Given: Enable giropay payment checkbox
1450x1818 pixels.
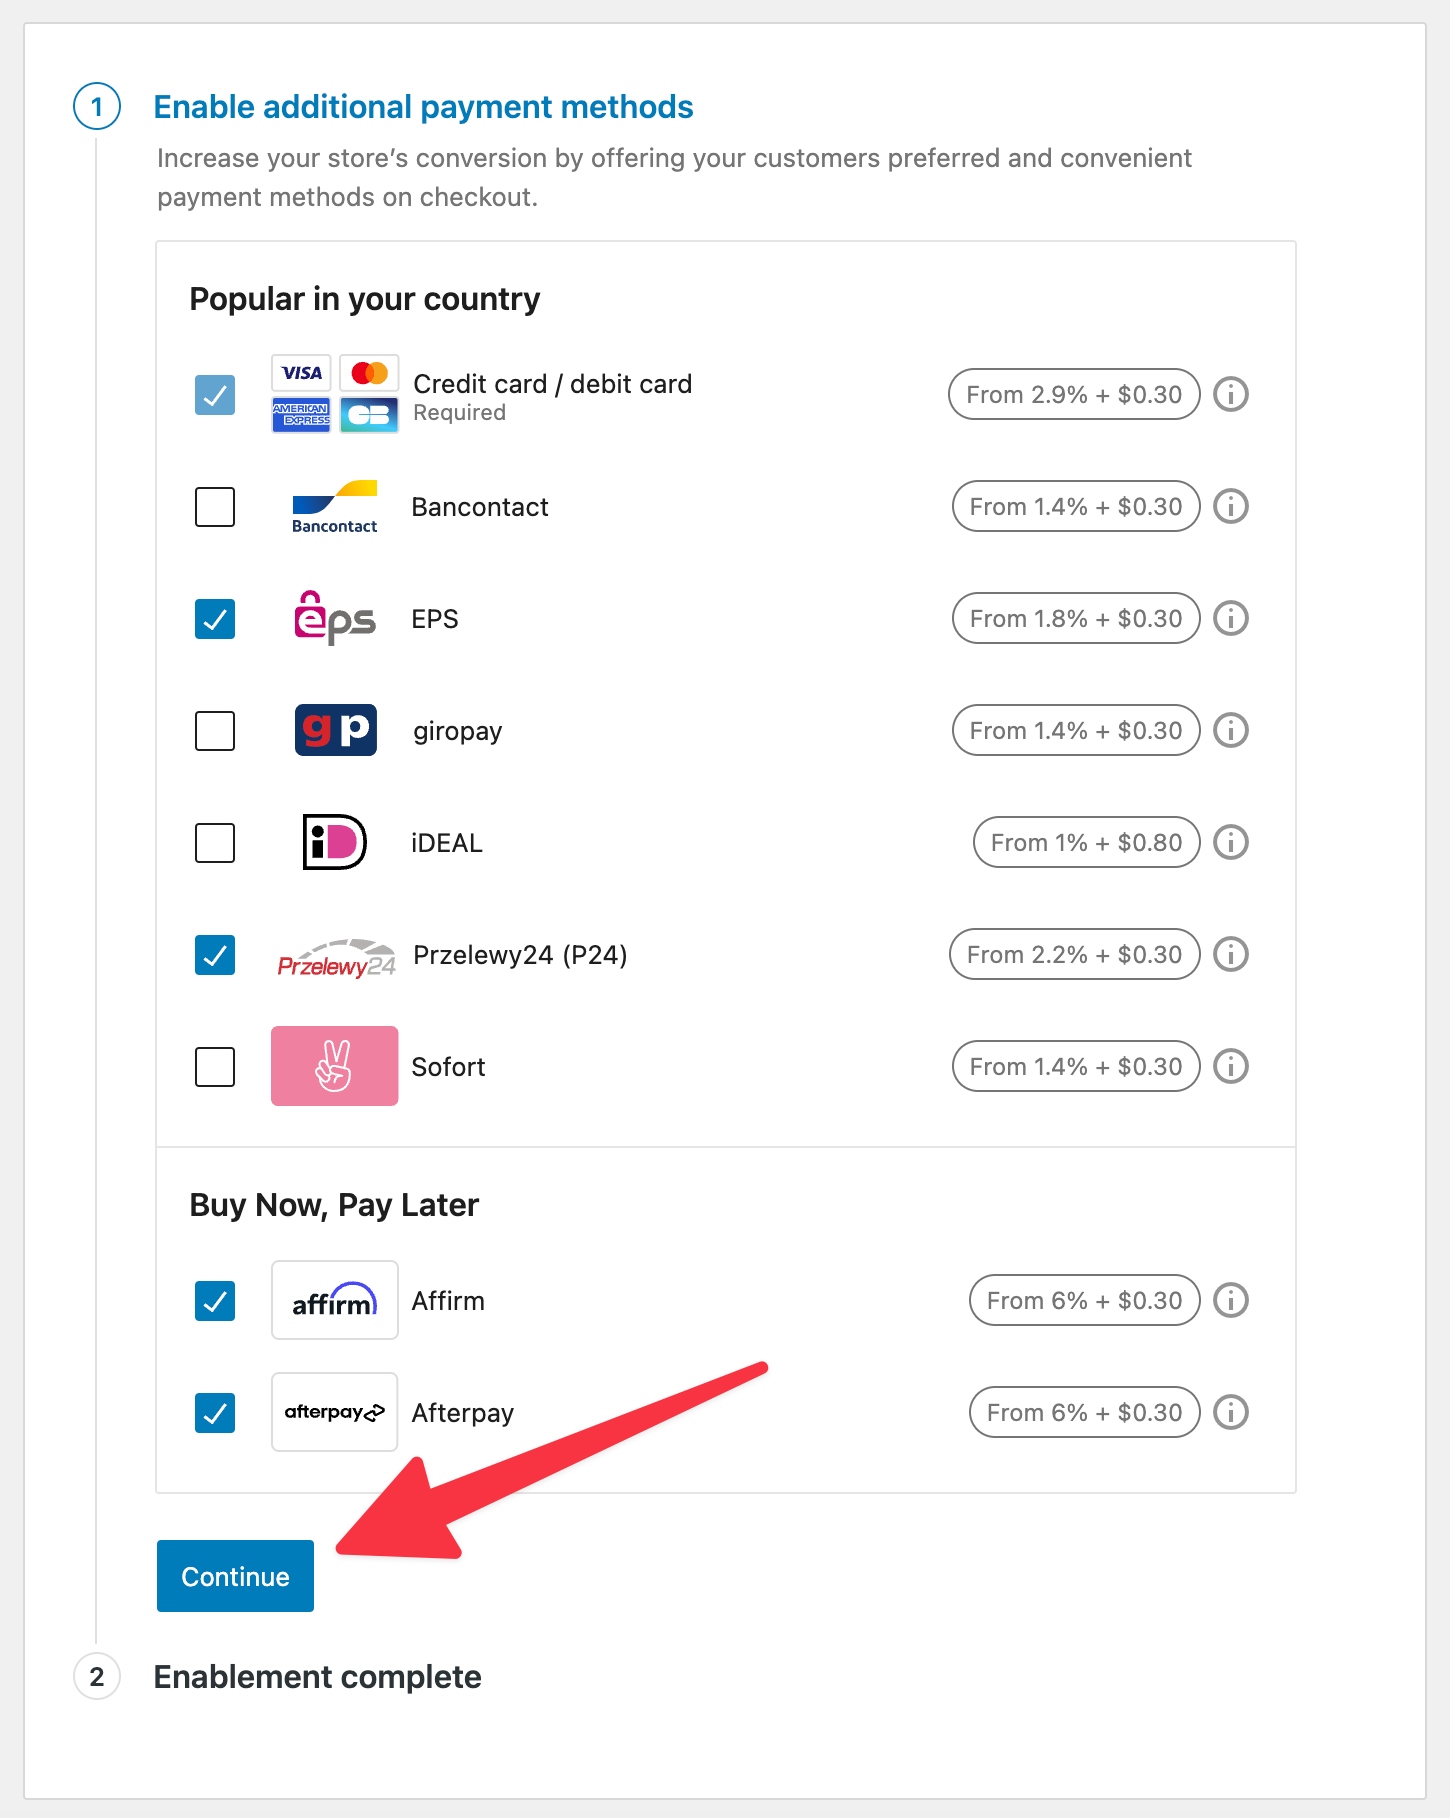Looking at the screenshot, I should (215, 731).
